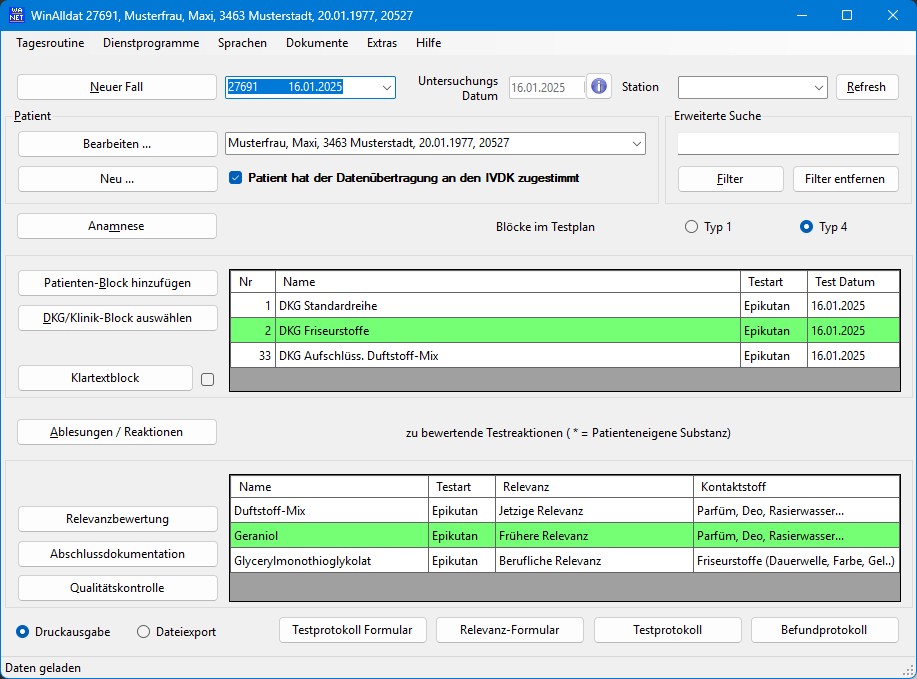Open the Extras menu
Screen dimensions: 917x679
[381, 43]
